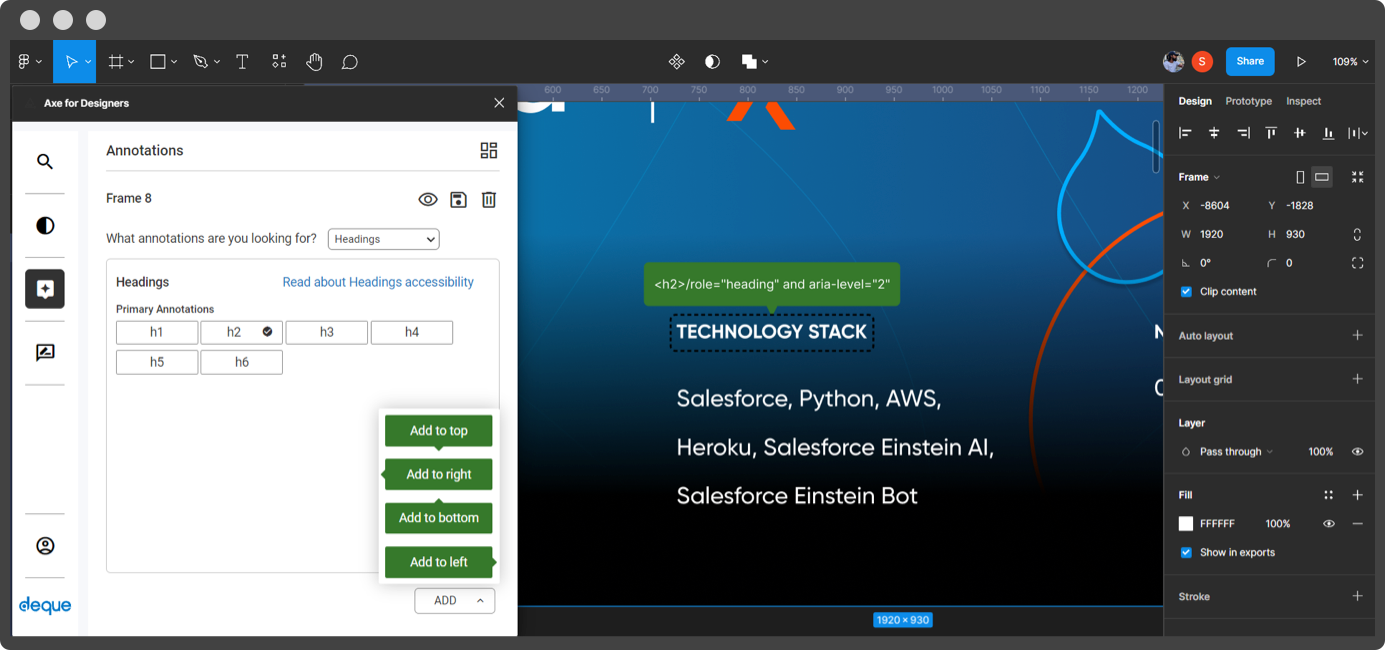The image size is (1385, 650).
Task: Align top in Design panel
Action: tap(1271, 133)
